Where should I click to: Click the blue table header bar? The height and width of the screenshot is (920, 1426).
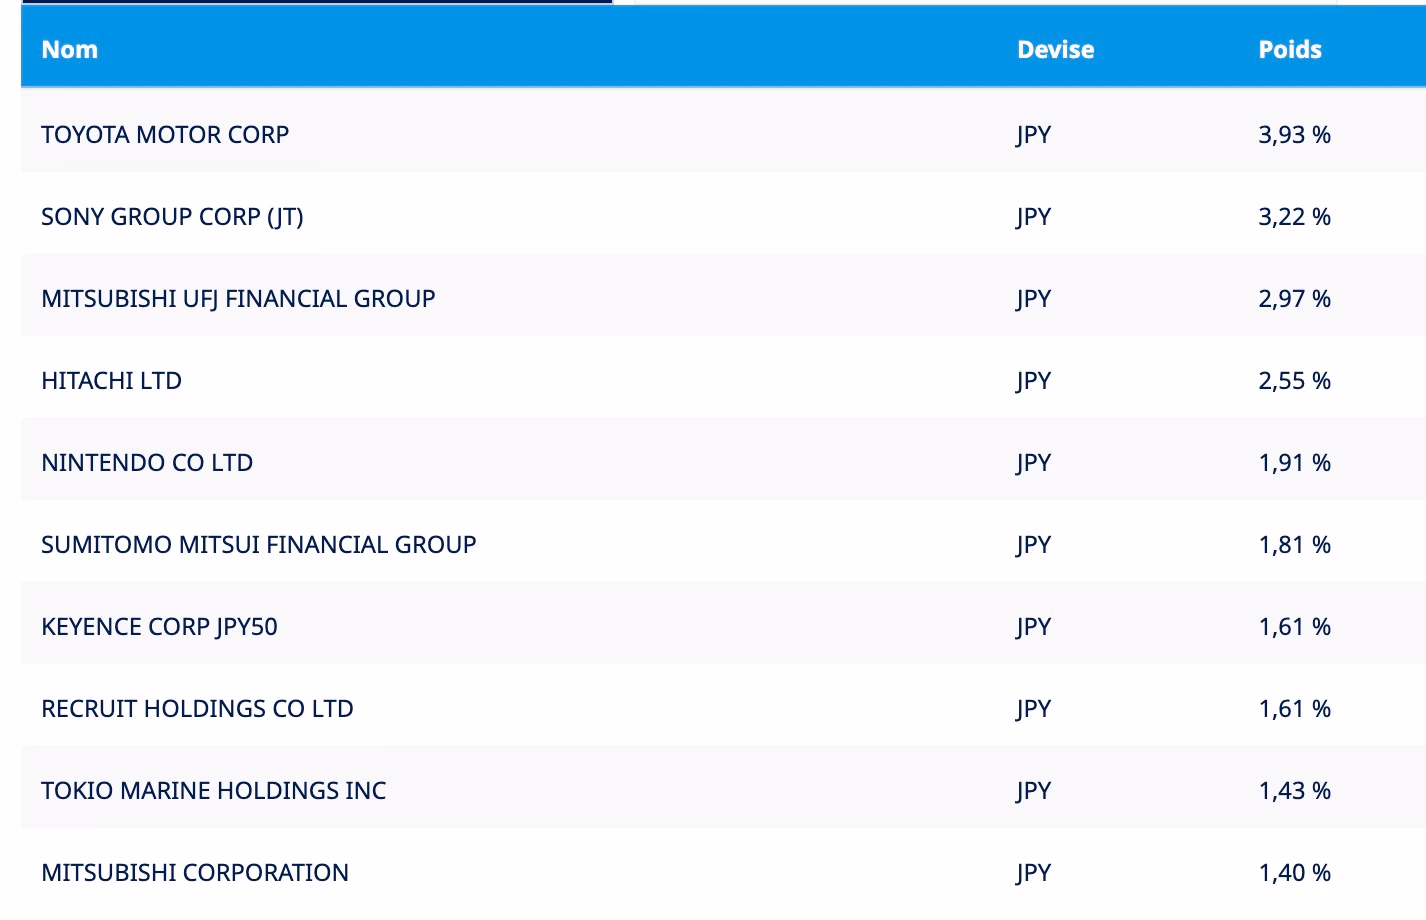[x=700, y=49]
